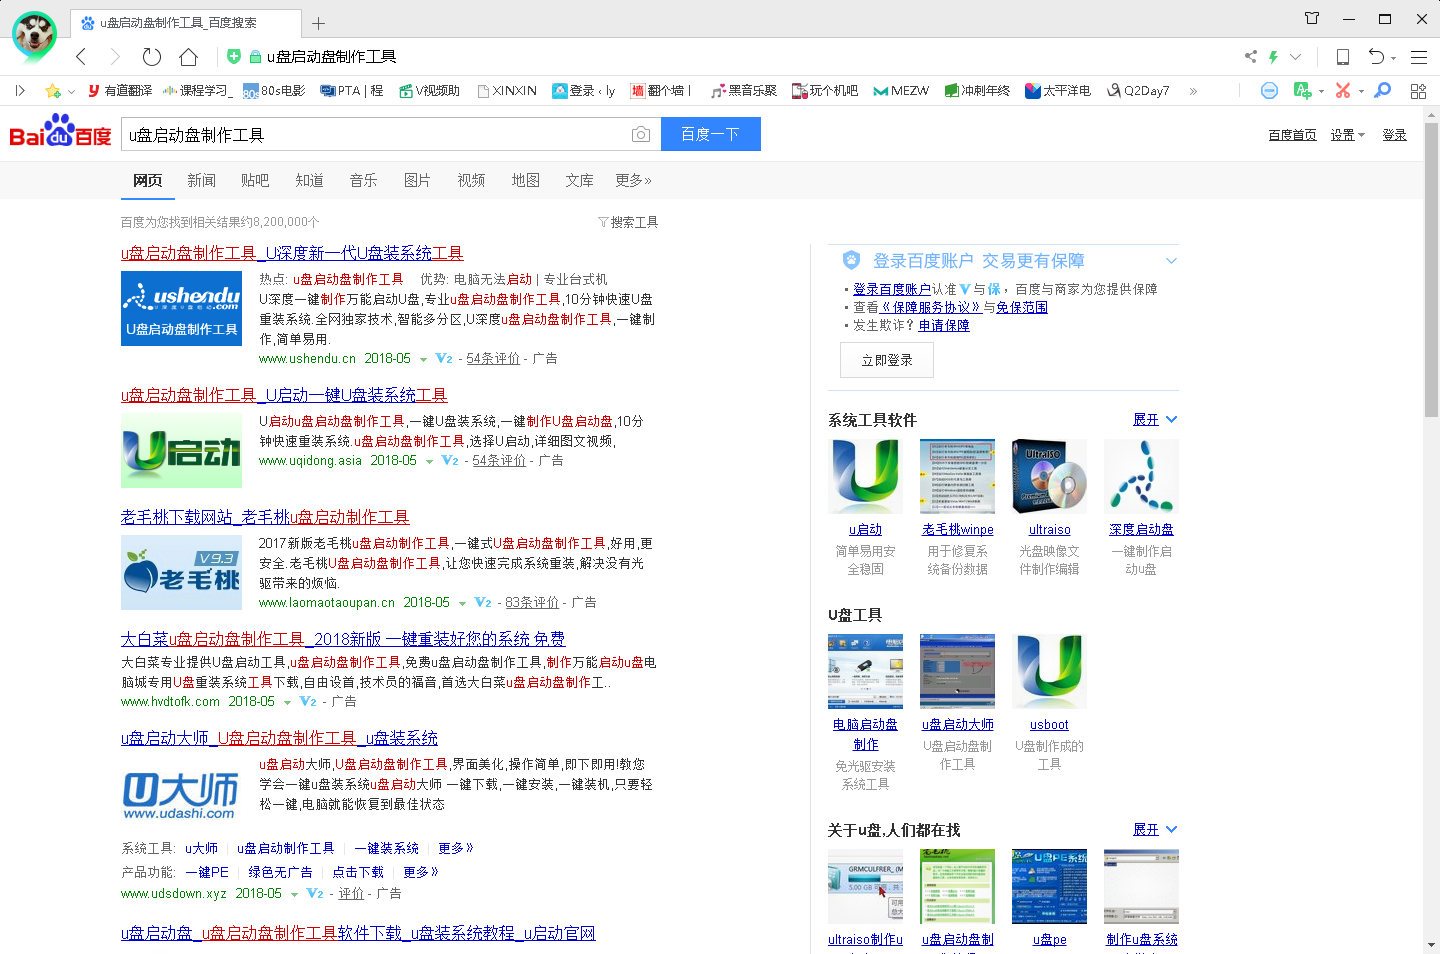Go back to previous page
Viewport: 1440px width, 954px height.
click(x=81, y=57)
